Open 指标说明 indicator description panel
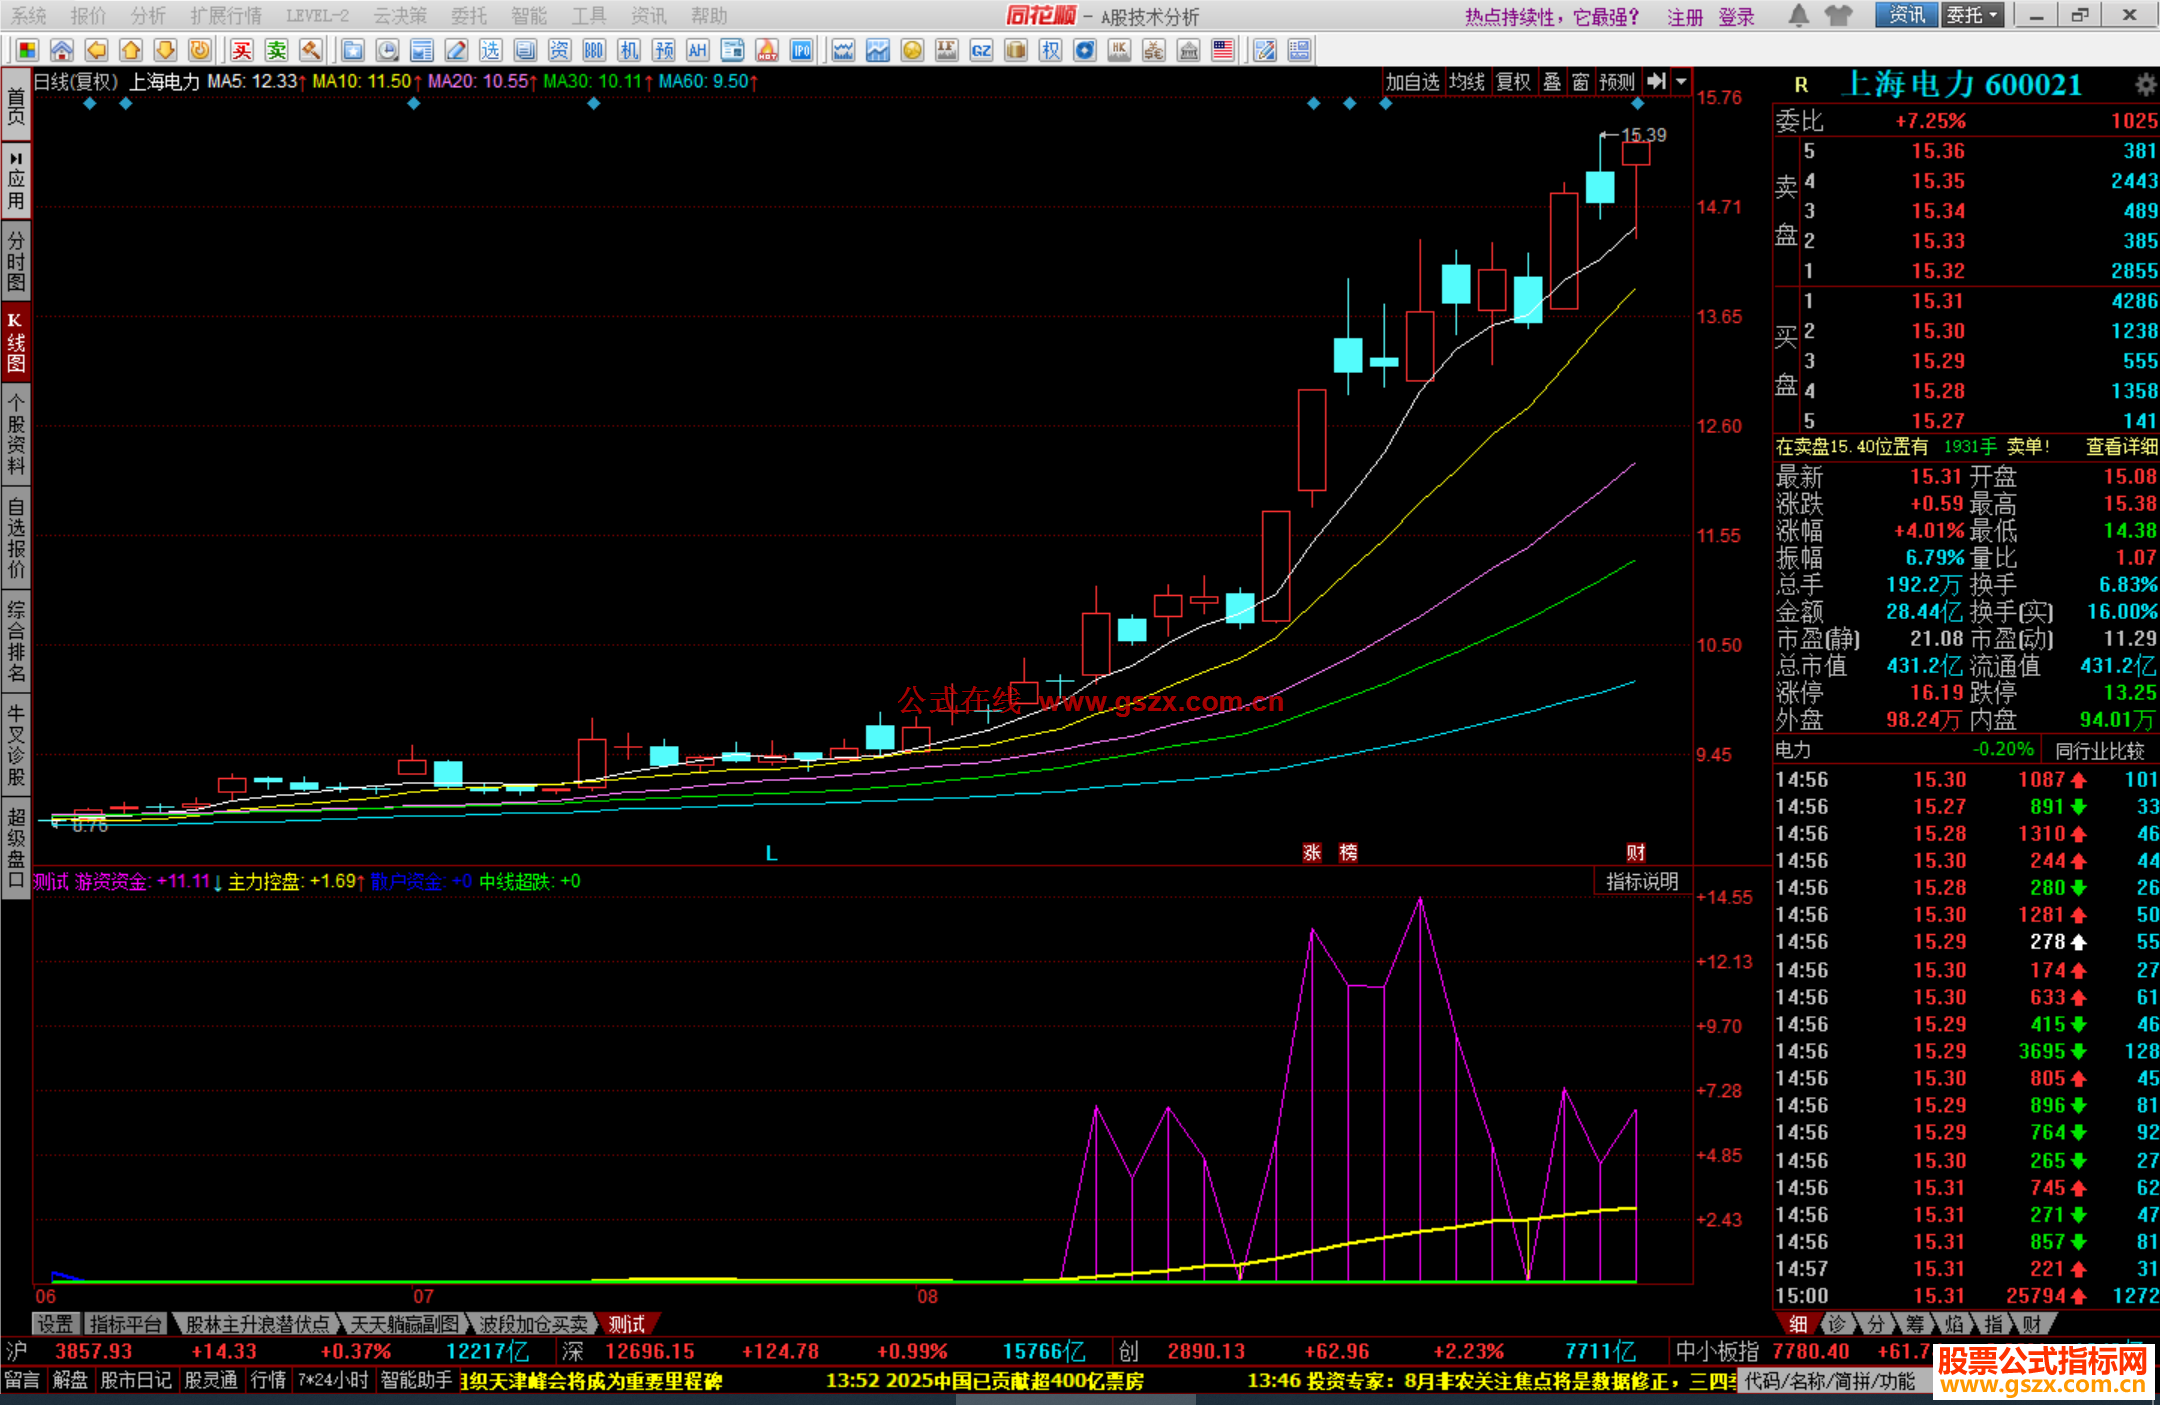This screenshot has width=2160, height=1405. click(1641, 881)
